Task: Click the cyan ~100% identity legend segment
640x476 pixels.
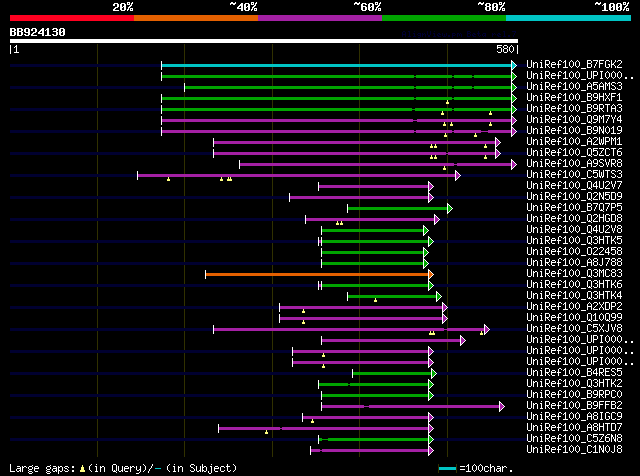Action: point(569,18)
